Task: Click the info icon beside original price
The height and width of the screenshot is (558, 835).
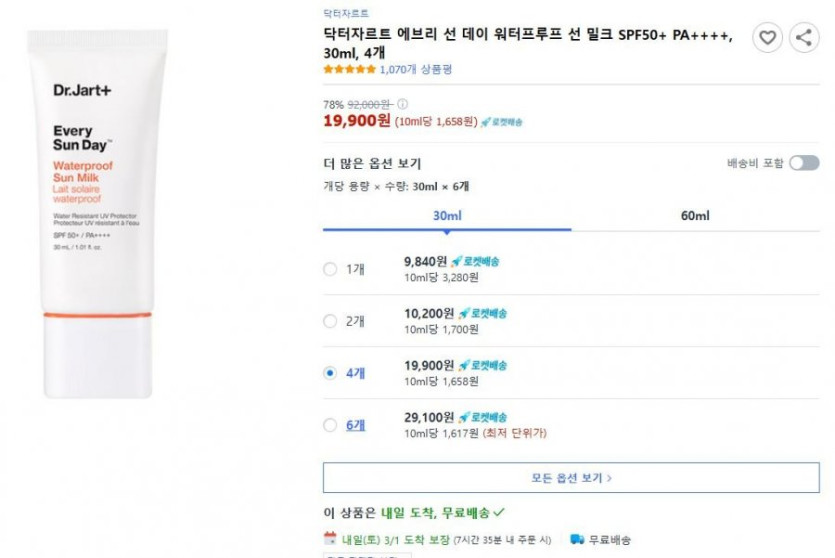Action: tap(402, 104)
